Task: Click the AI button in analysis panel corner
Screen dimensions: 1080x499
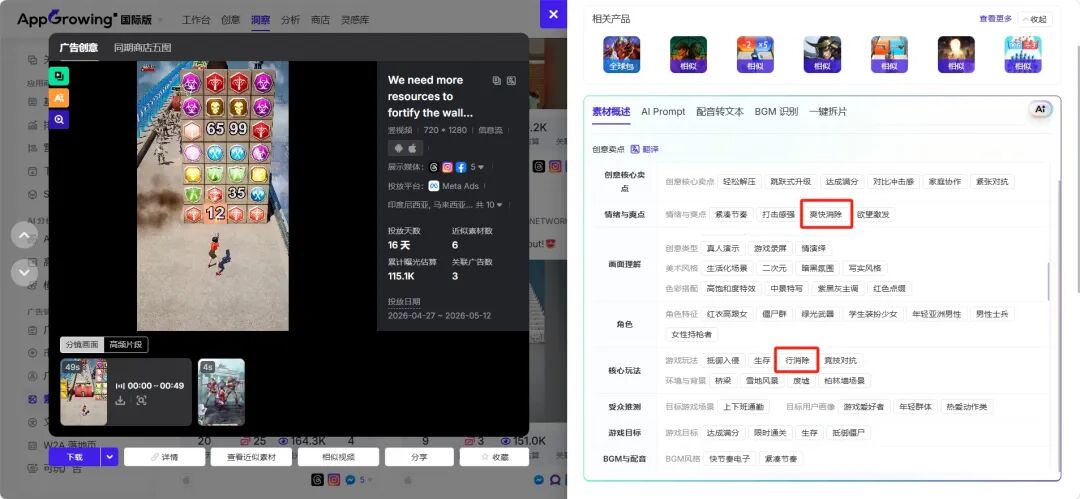Action: pyautogui.click(x=1040, y=109)
